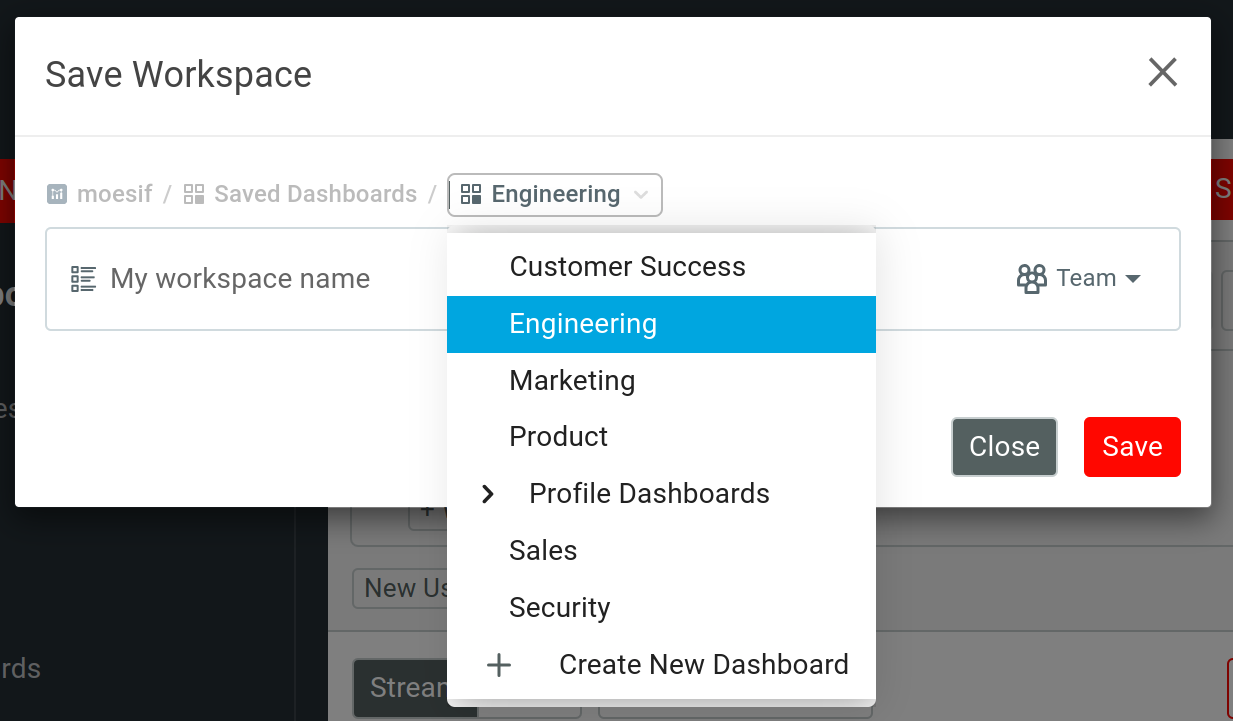Image resolution: width=1233 pixels, height=721 pixels.
Task: Choose Product from the dashboard list
Action: pyautogui.click(x=558, y=436)
